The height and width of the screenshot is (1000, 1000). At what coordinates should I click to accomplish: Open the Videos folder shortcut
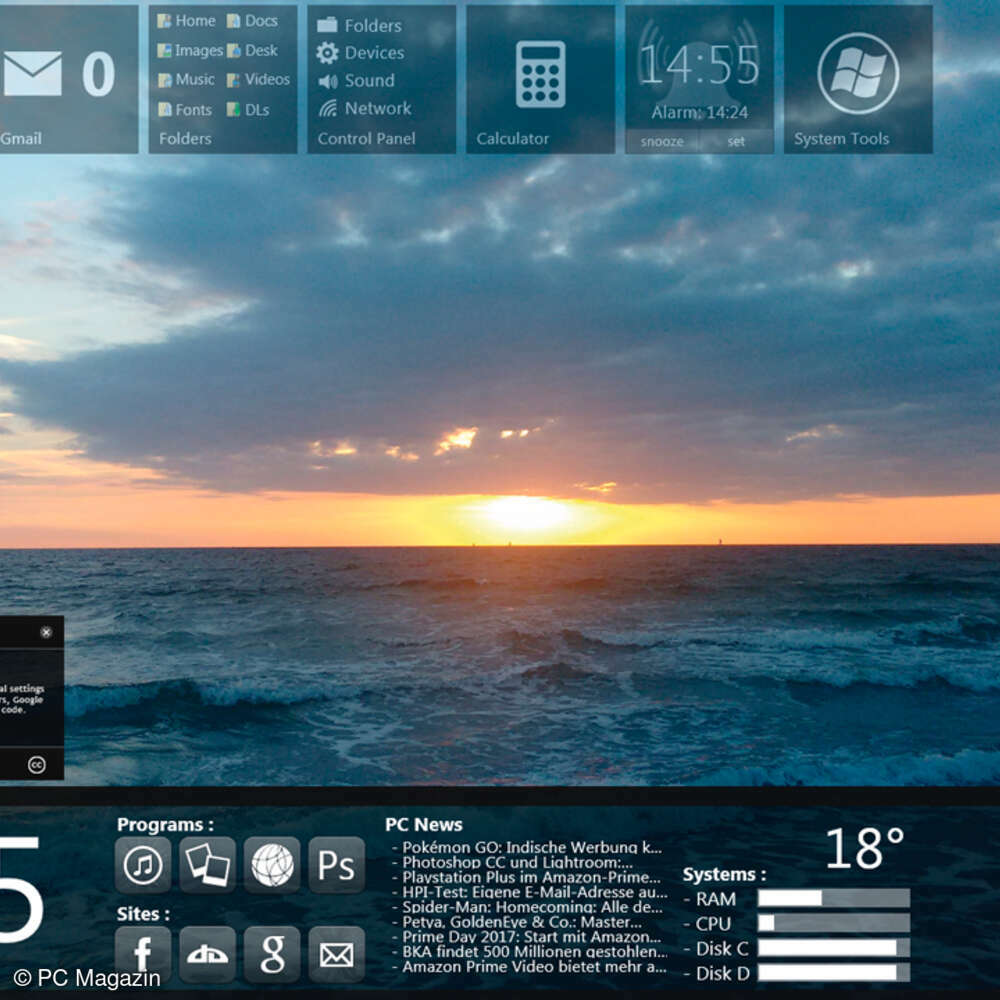pyautogui.click(x=262, y=79)
